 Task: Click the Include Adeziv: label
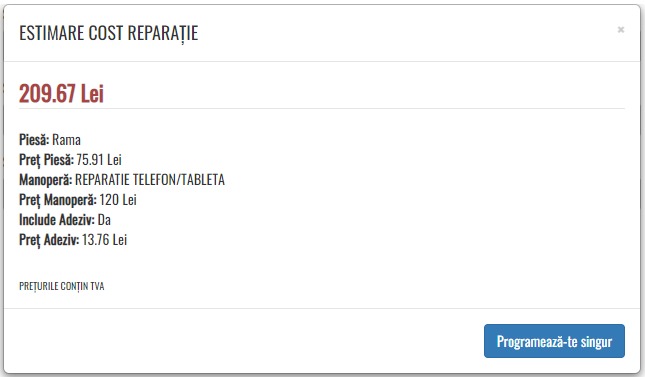point(57,220)
